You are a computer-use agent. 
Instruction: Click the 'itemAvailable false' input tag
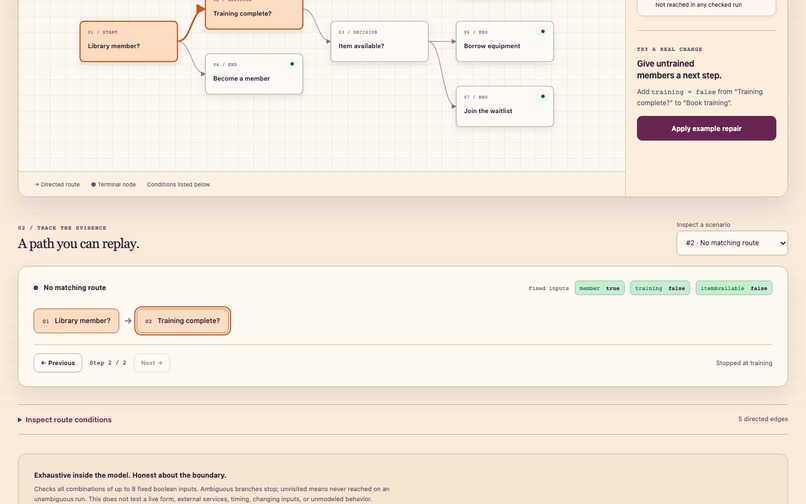click(734, 288)
